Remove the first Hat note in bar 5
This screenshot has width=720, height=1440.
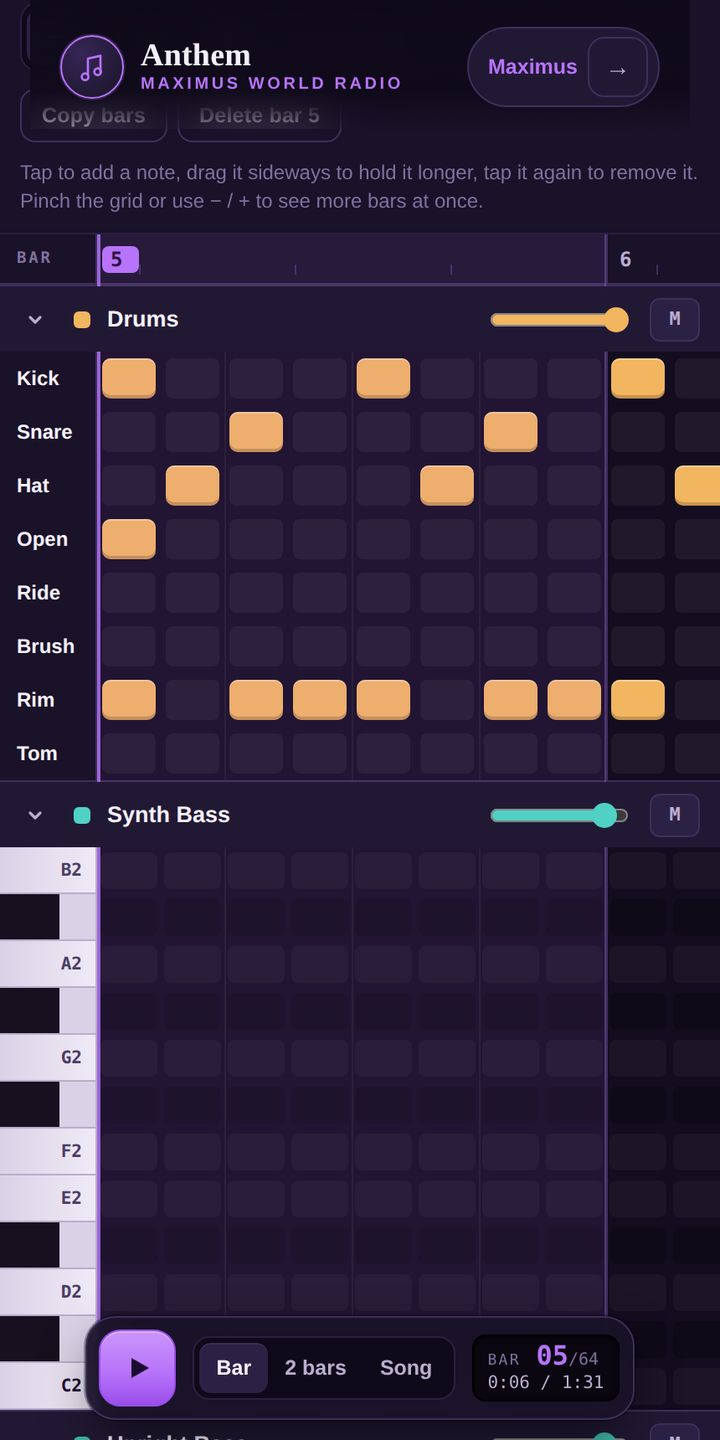[x=193, y=485]
